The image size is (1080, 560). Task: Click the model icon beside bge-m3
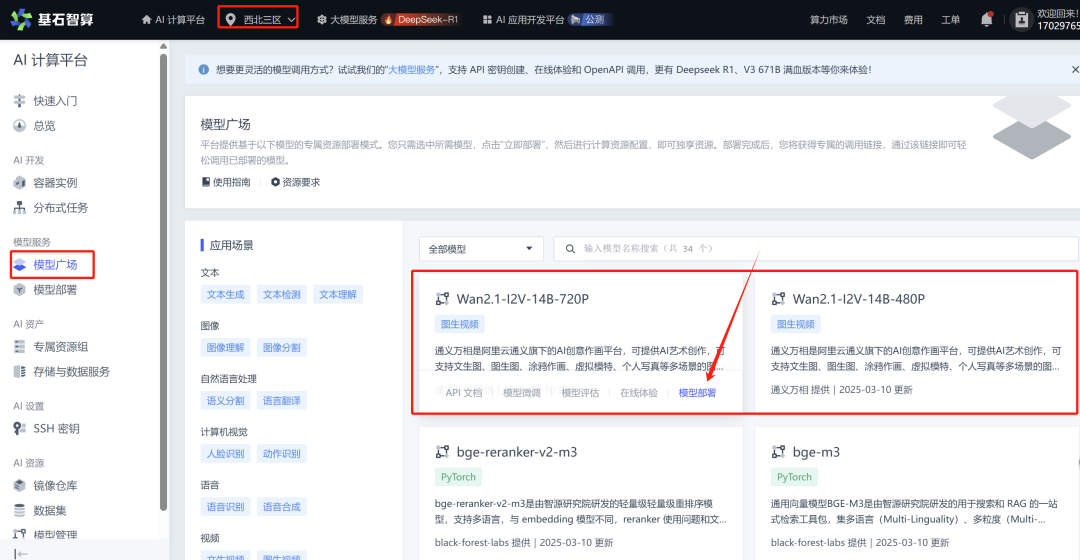click(x=778, y=452)
